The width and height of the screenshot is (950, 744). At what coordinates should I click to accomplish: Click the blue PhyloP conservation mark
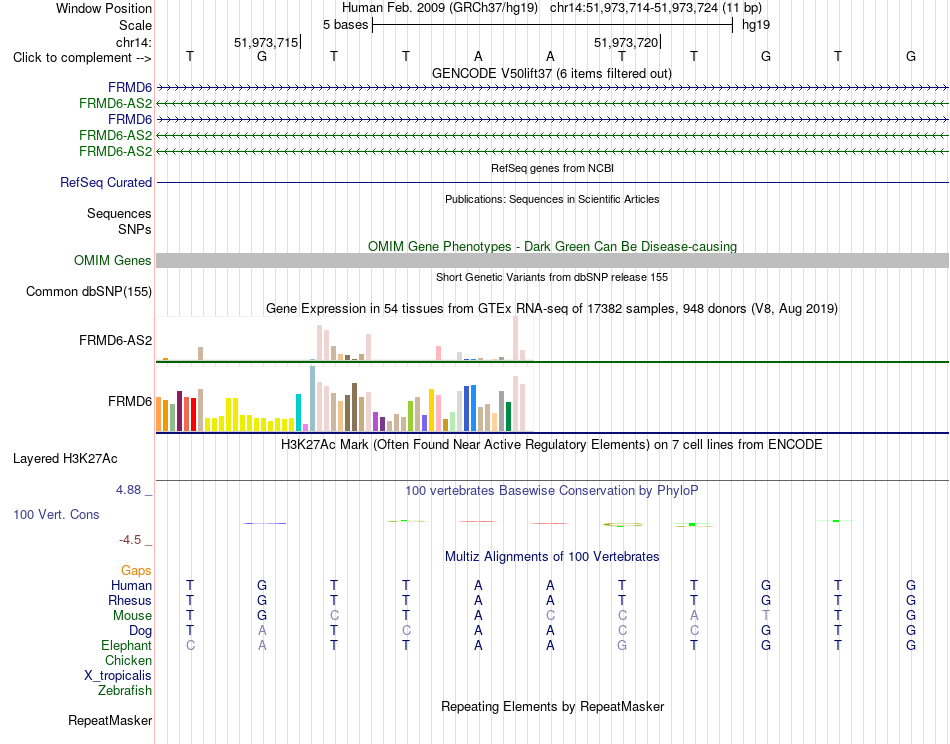point(265,523)
